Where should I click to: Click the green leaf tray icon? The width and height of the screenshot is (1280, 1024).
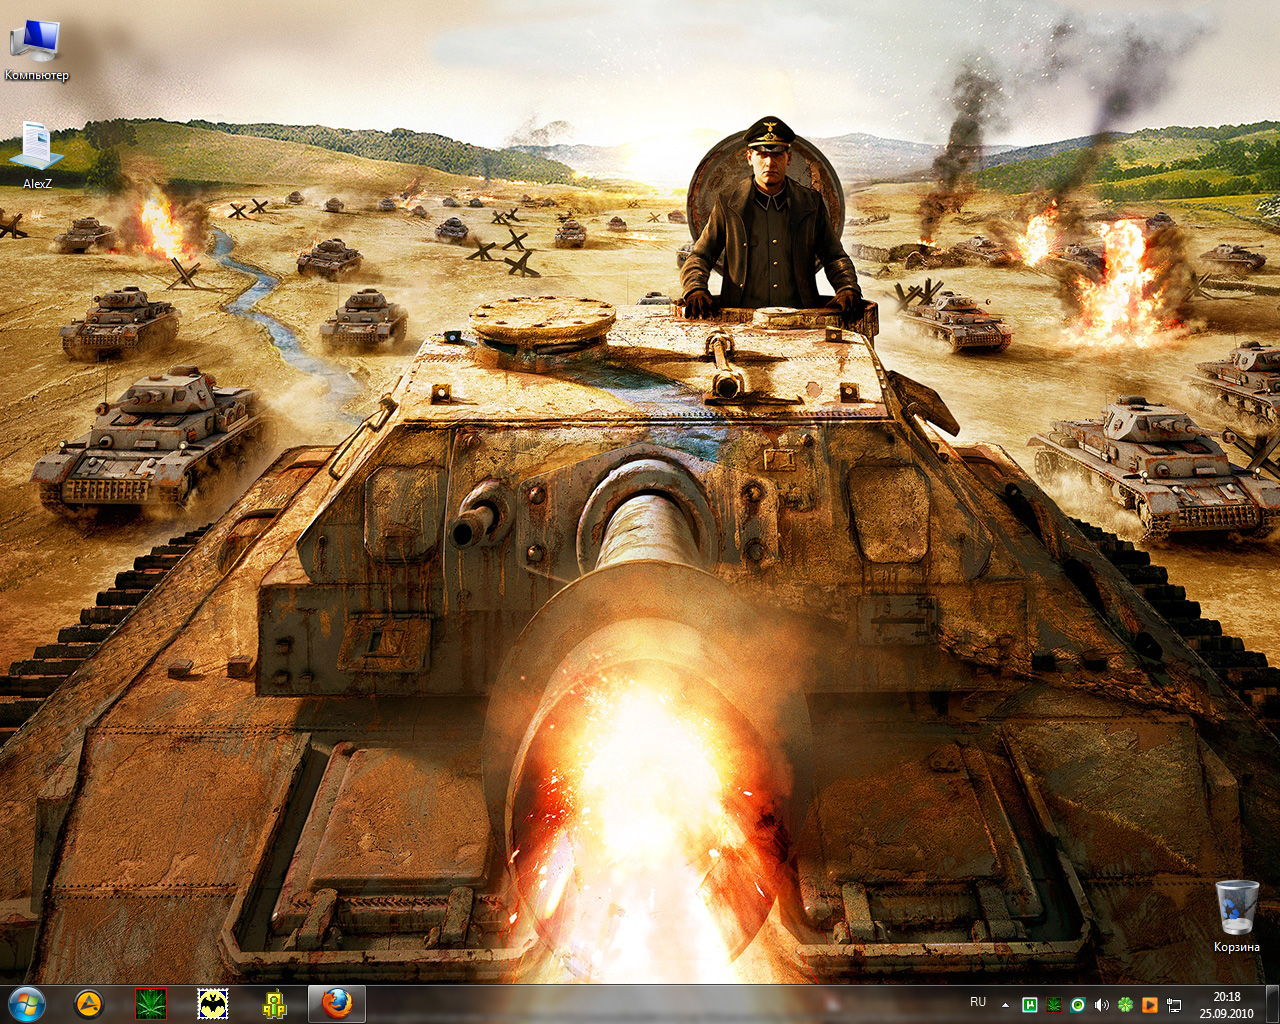click(1053, 1005)
